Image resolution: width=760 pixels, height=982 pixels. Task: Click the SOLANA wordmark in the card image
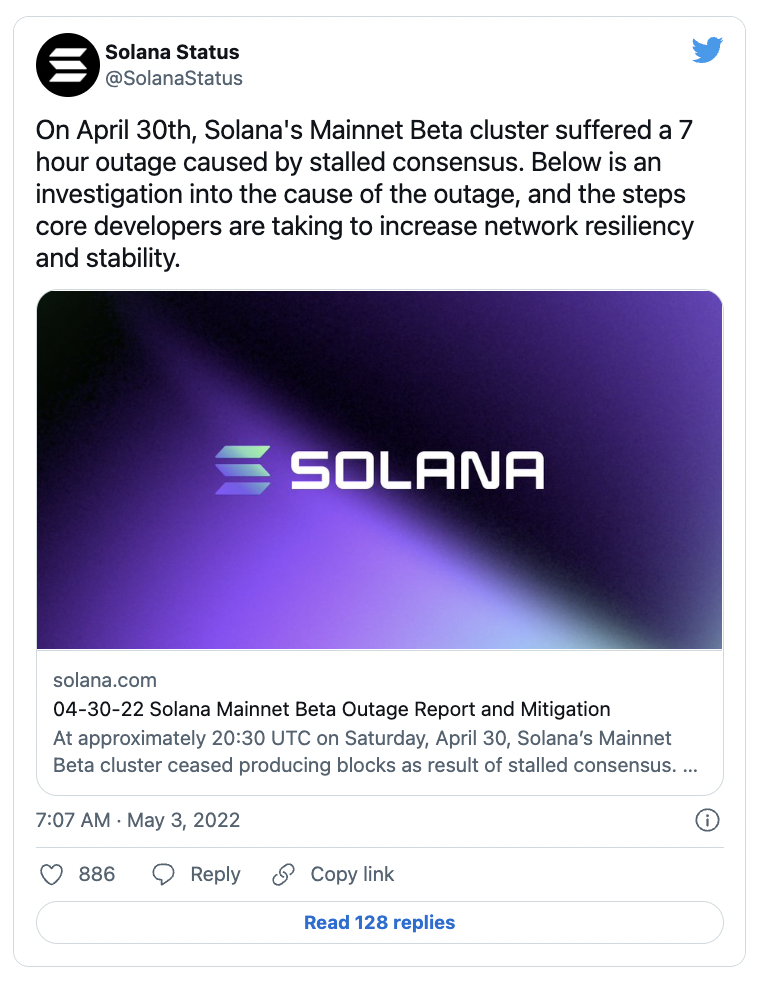click(x=417, y=470)
